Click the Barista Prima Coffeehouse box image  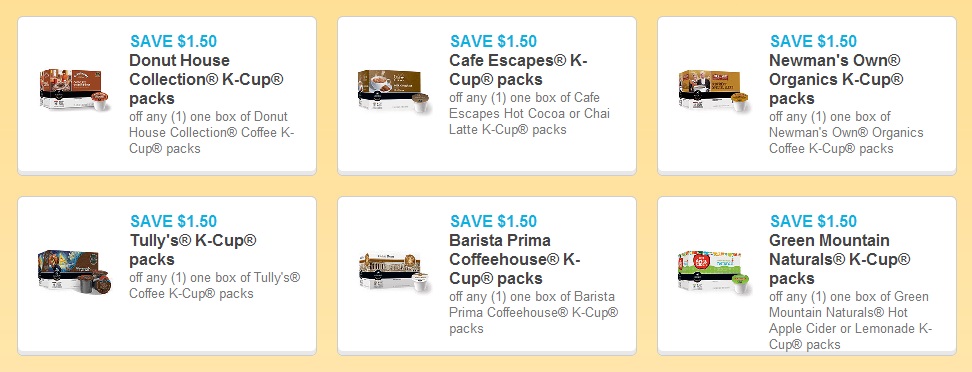tap(394, 272)
